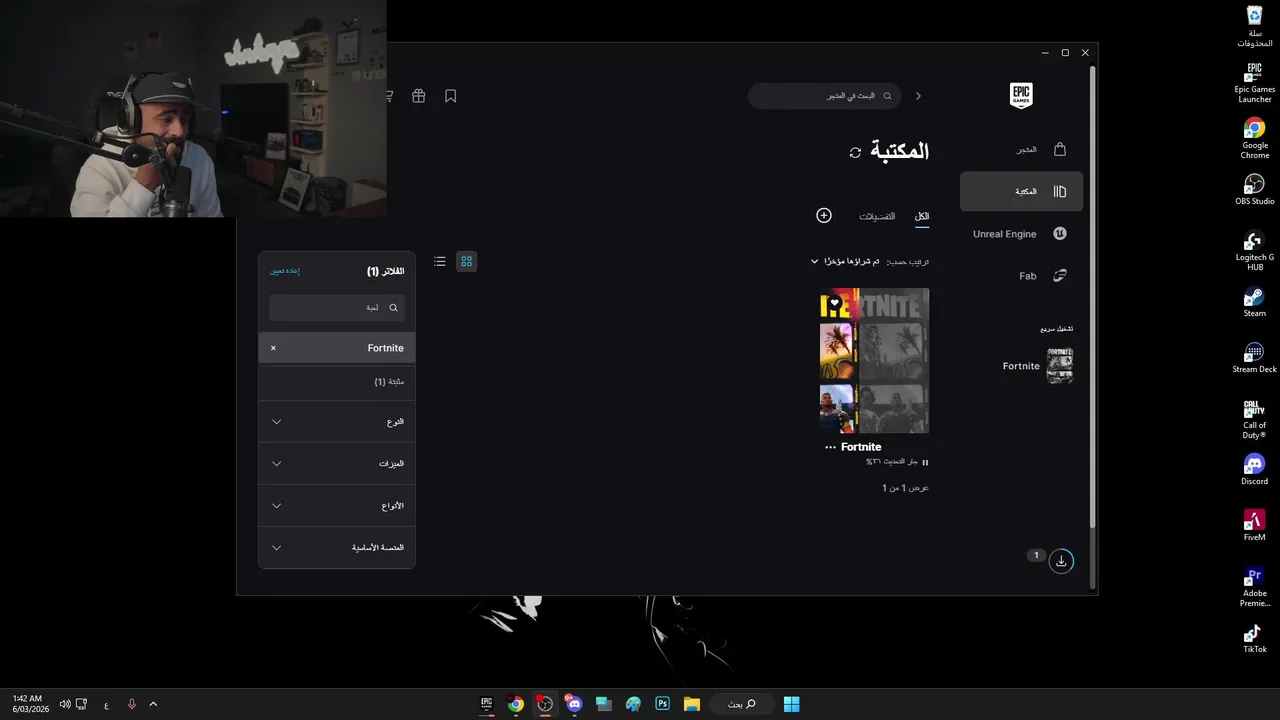
Task: Switch library to grid view
Action: click(466, 261)
